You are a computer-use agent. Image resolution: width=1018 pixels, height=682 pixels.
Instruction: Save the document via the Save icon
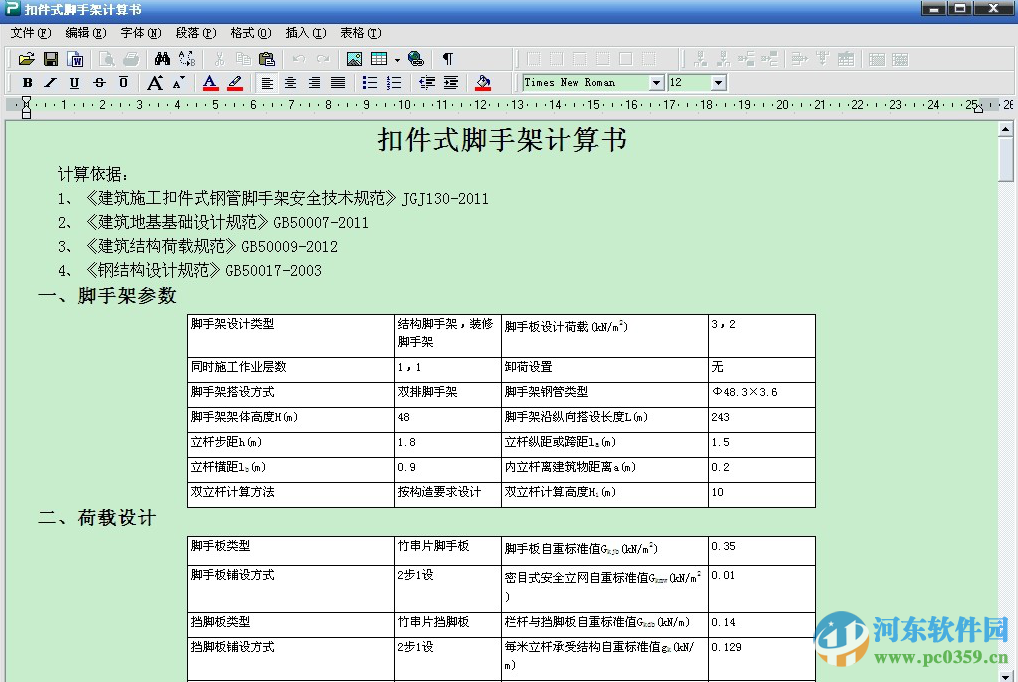[51, 58]
